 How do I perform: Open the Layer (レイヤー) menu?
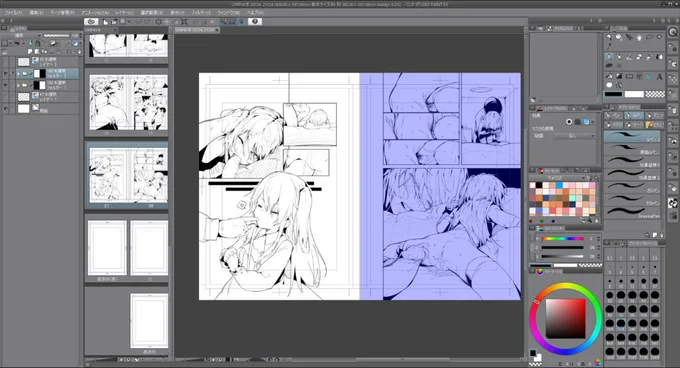pos(124,13)
